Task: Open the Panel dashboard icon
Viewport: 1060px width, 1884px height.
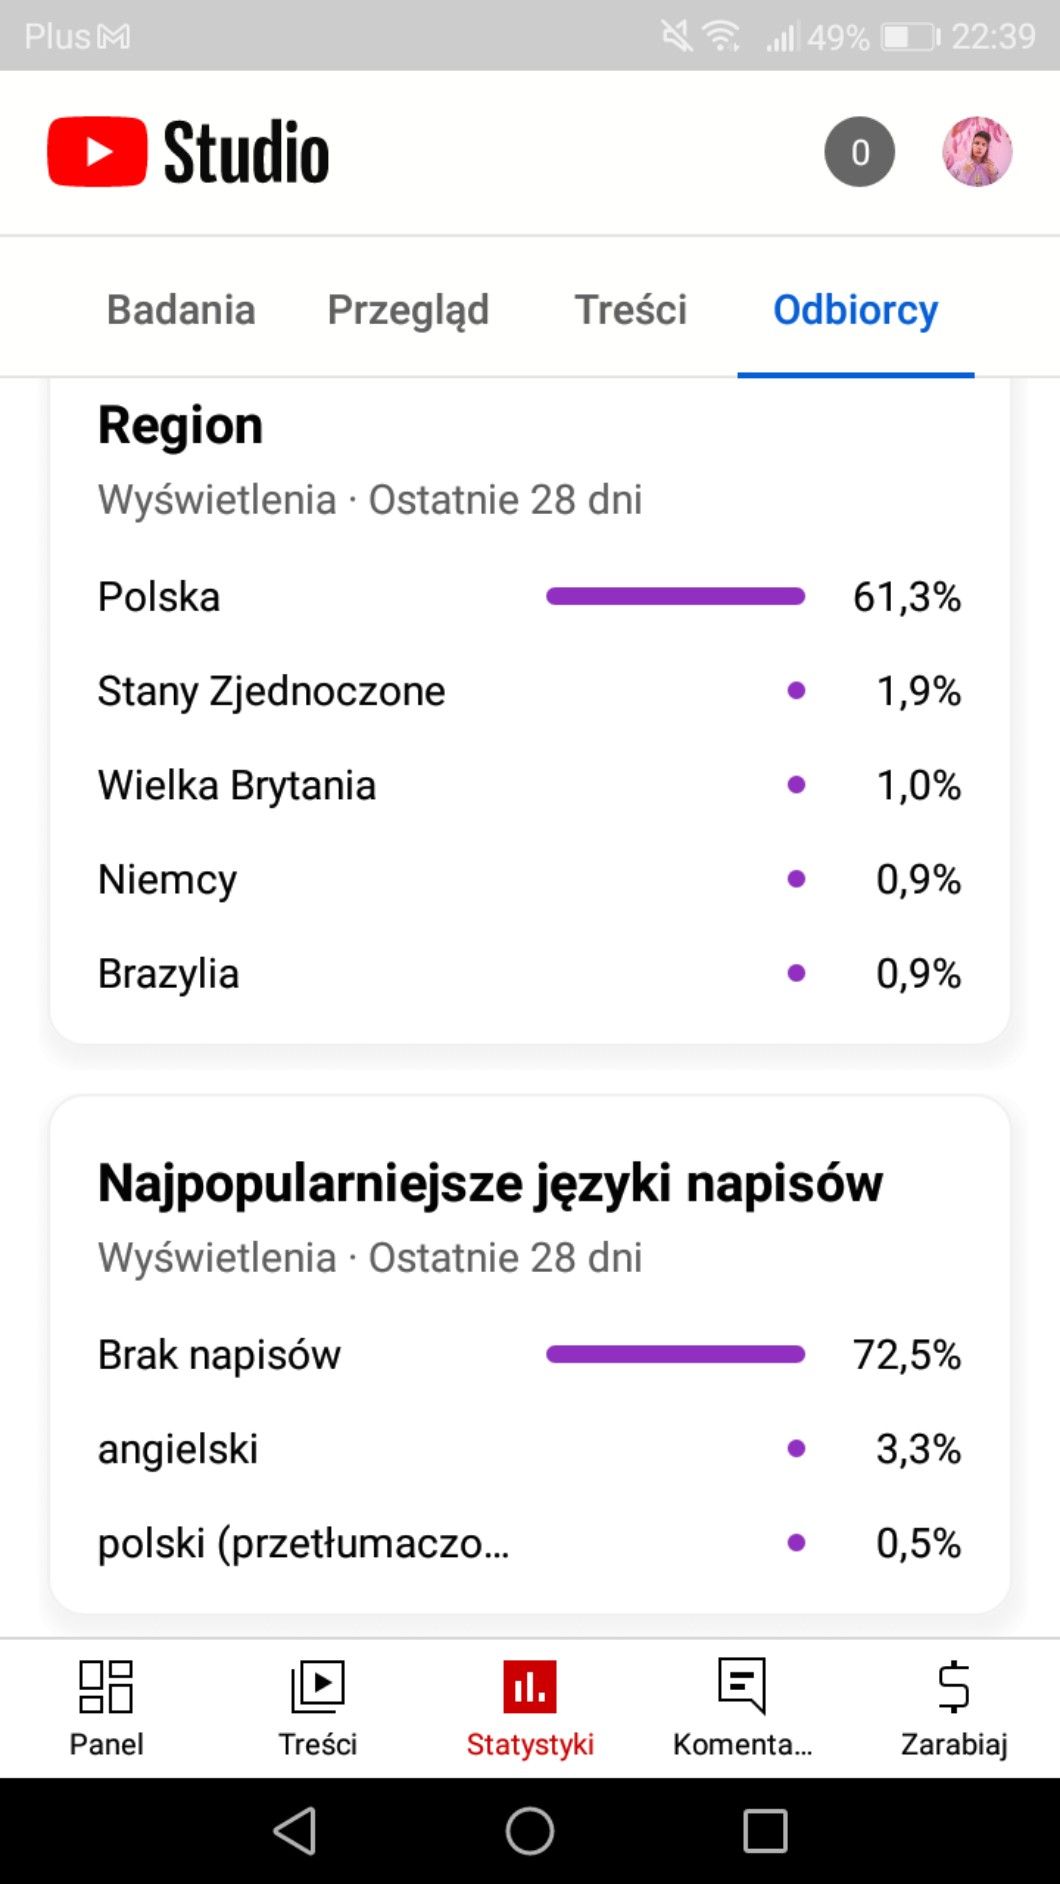Action: click(106, 1687)
